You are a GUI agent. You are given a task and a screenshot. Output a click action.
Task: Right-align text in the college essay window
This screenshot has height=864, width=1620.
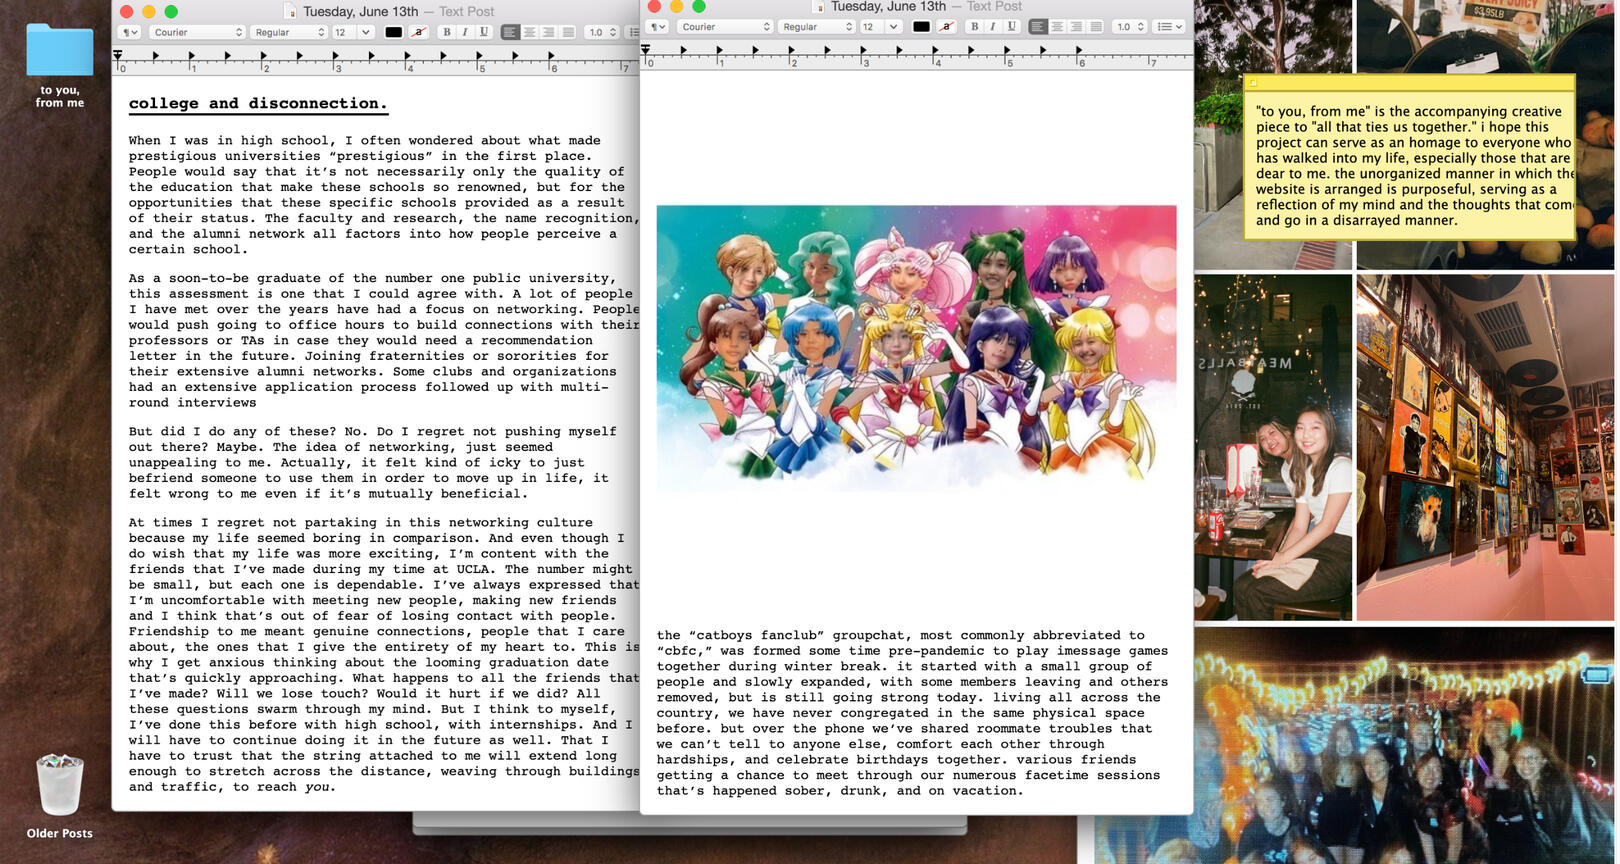549,32
